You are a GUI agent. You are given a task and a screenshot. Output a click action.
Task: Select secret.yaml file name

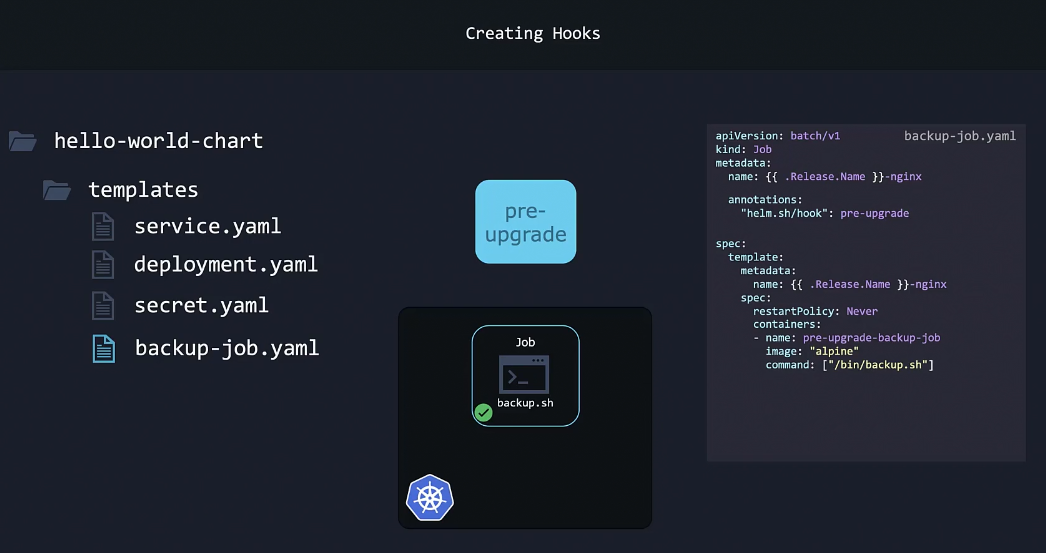(201, 306)
